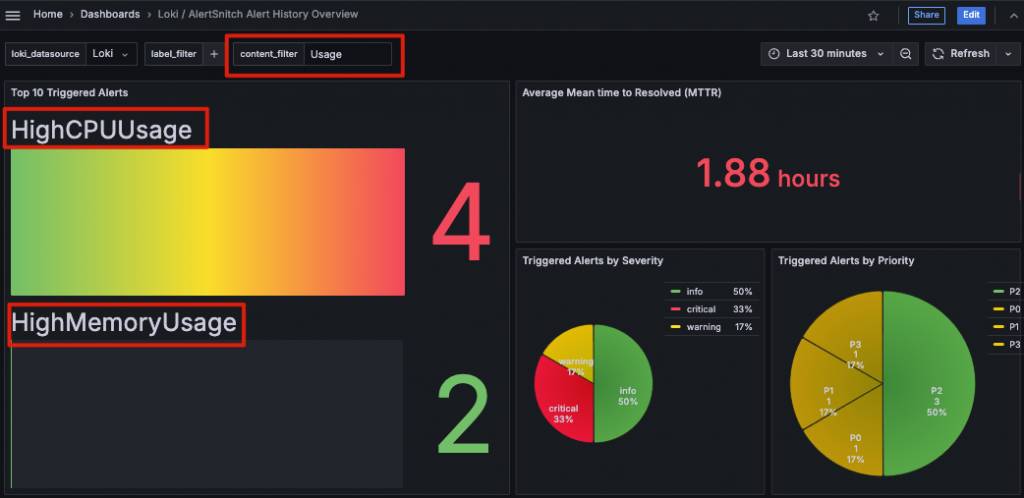Open the hamburger navigation menu
Viewport: 1024px width, 498px height.
(12, 15)
